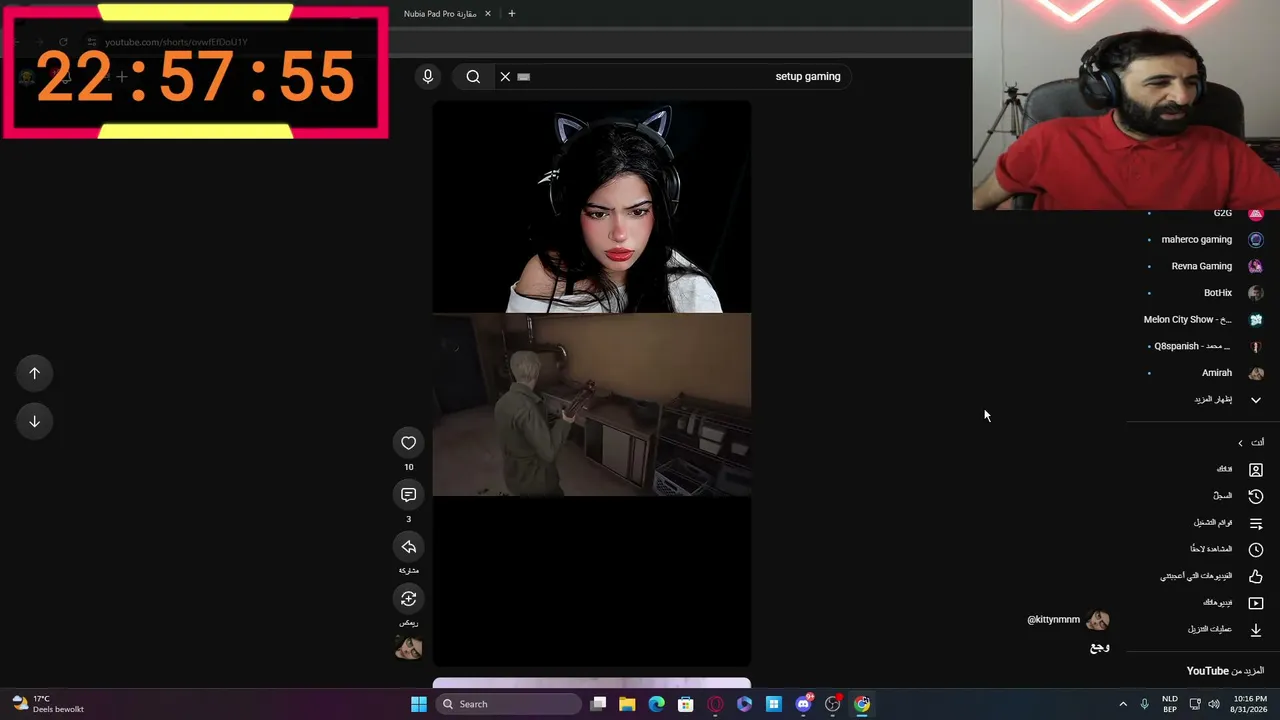
Task: Expand the 'You' section chevron
Action: (1240, 443)
